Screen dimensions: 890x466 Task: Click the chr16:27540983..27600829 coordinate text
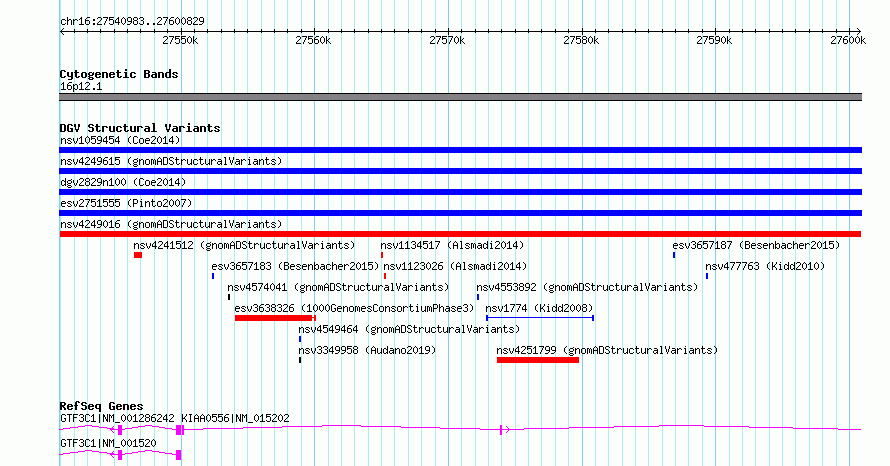pyautogui.click(x=132, y=22)
